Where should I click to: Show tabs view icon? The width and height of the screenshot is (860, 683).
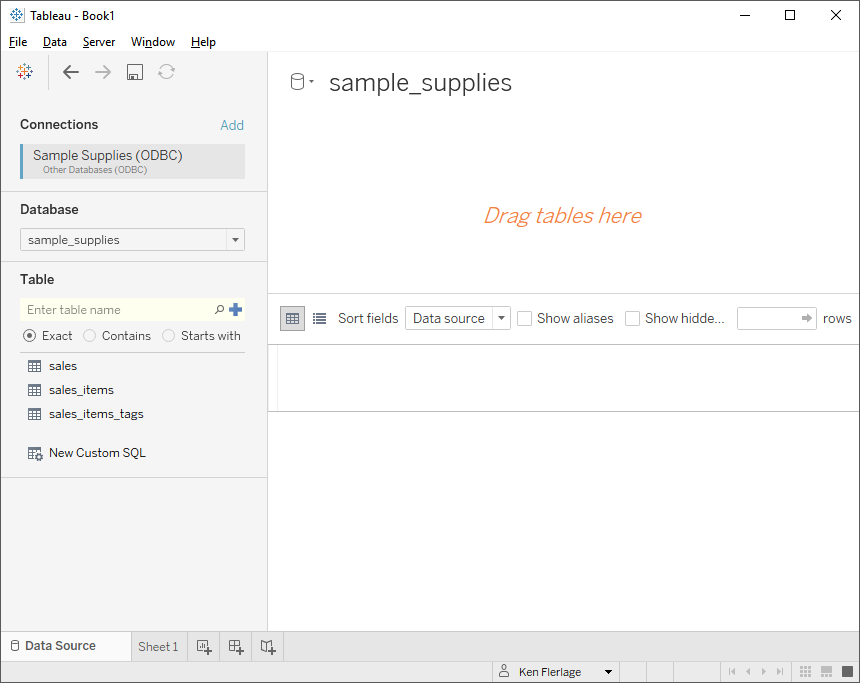(x=847, y=671)
